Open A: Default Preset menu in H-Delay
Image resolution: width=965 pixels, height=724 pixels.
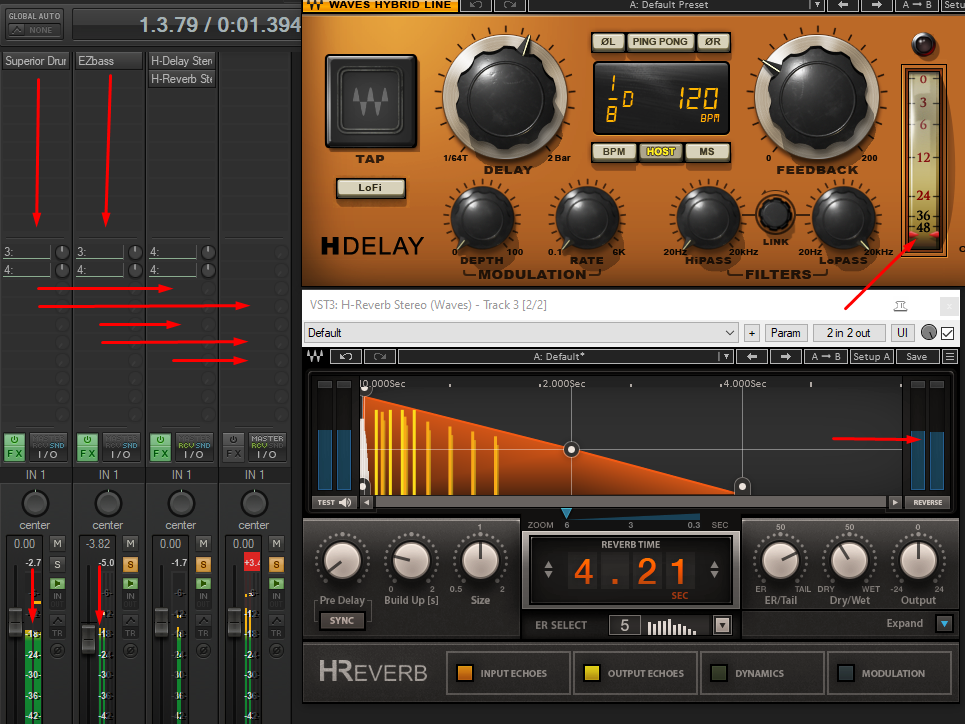676,5
